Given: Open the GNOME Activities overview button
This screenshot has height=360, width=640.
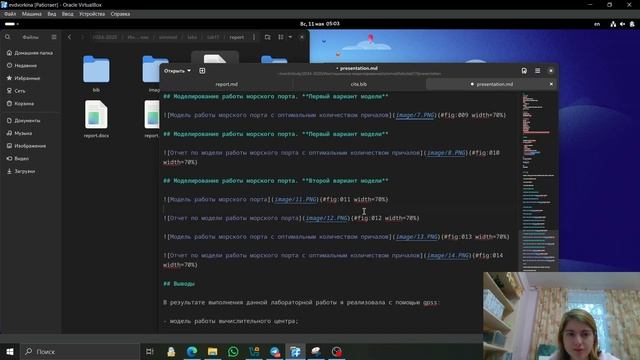Looking at the screenshot, I should (x=11, y=24).
